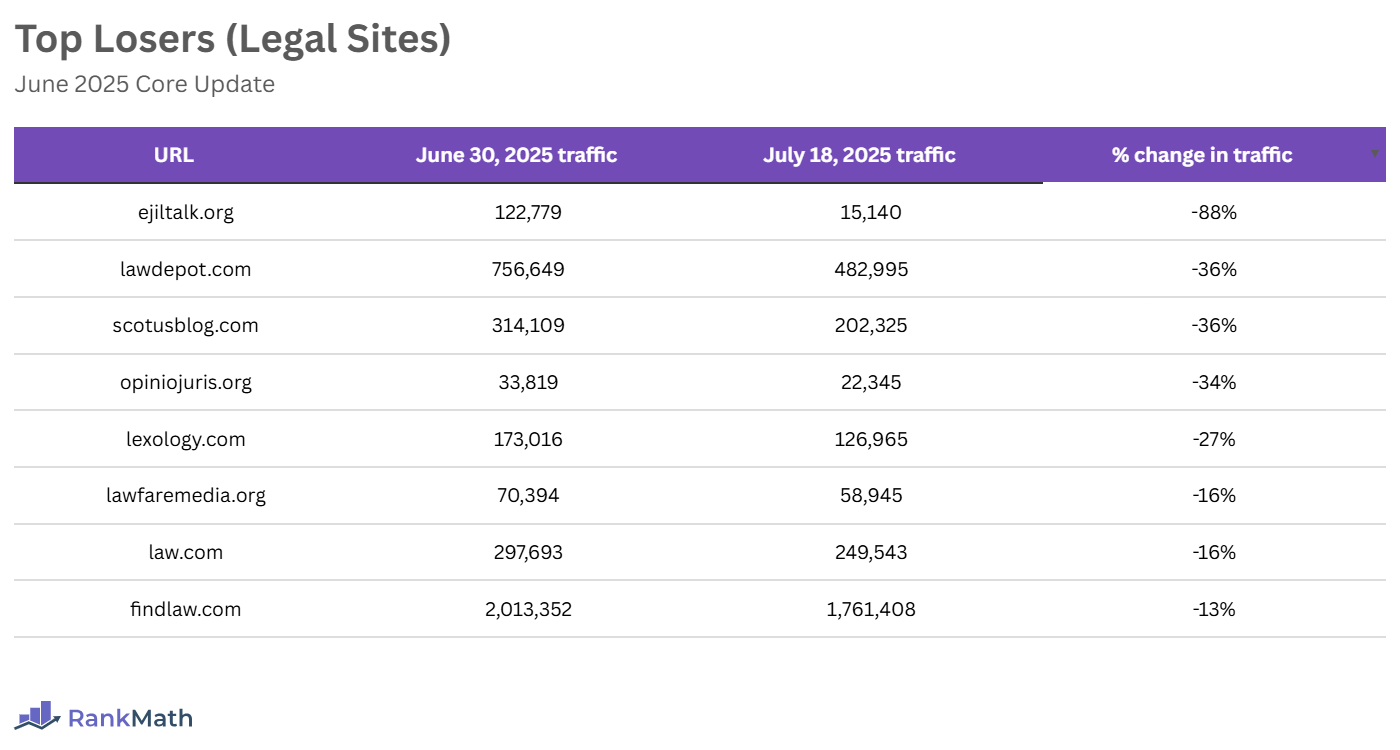The width and height of the screenshot is (1400, 750).
Task: Click the 2,013,352 traffic value
Action: coord(528,608)
